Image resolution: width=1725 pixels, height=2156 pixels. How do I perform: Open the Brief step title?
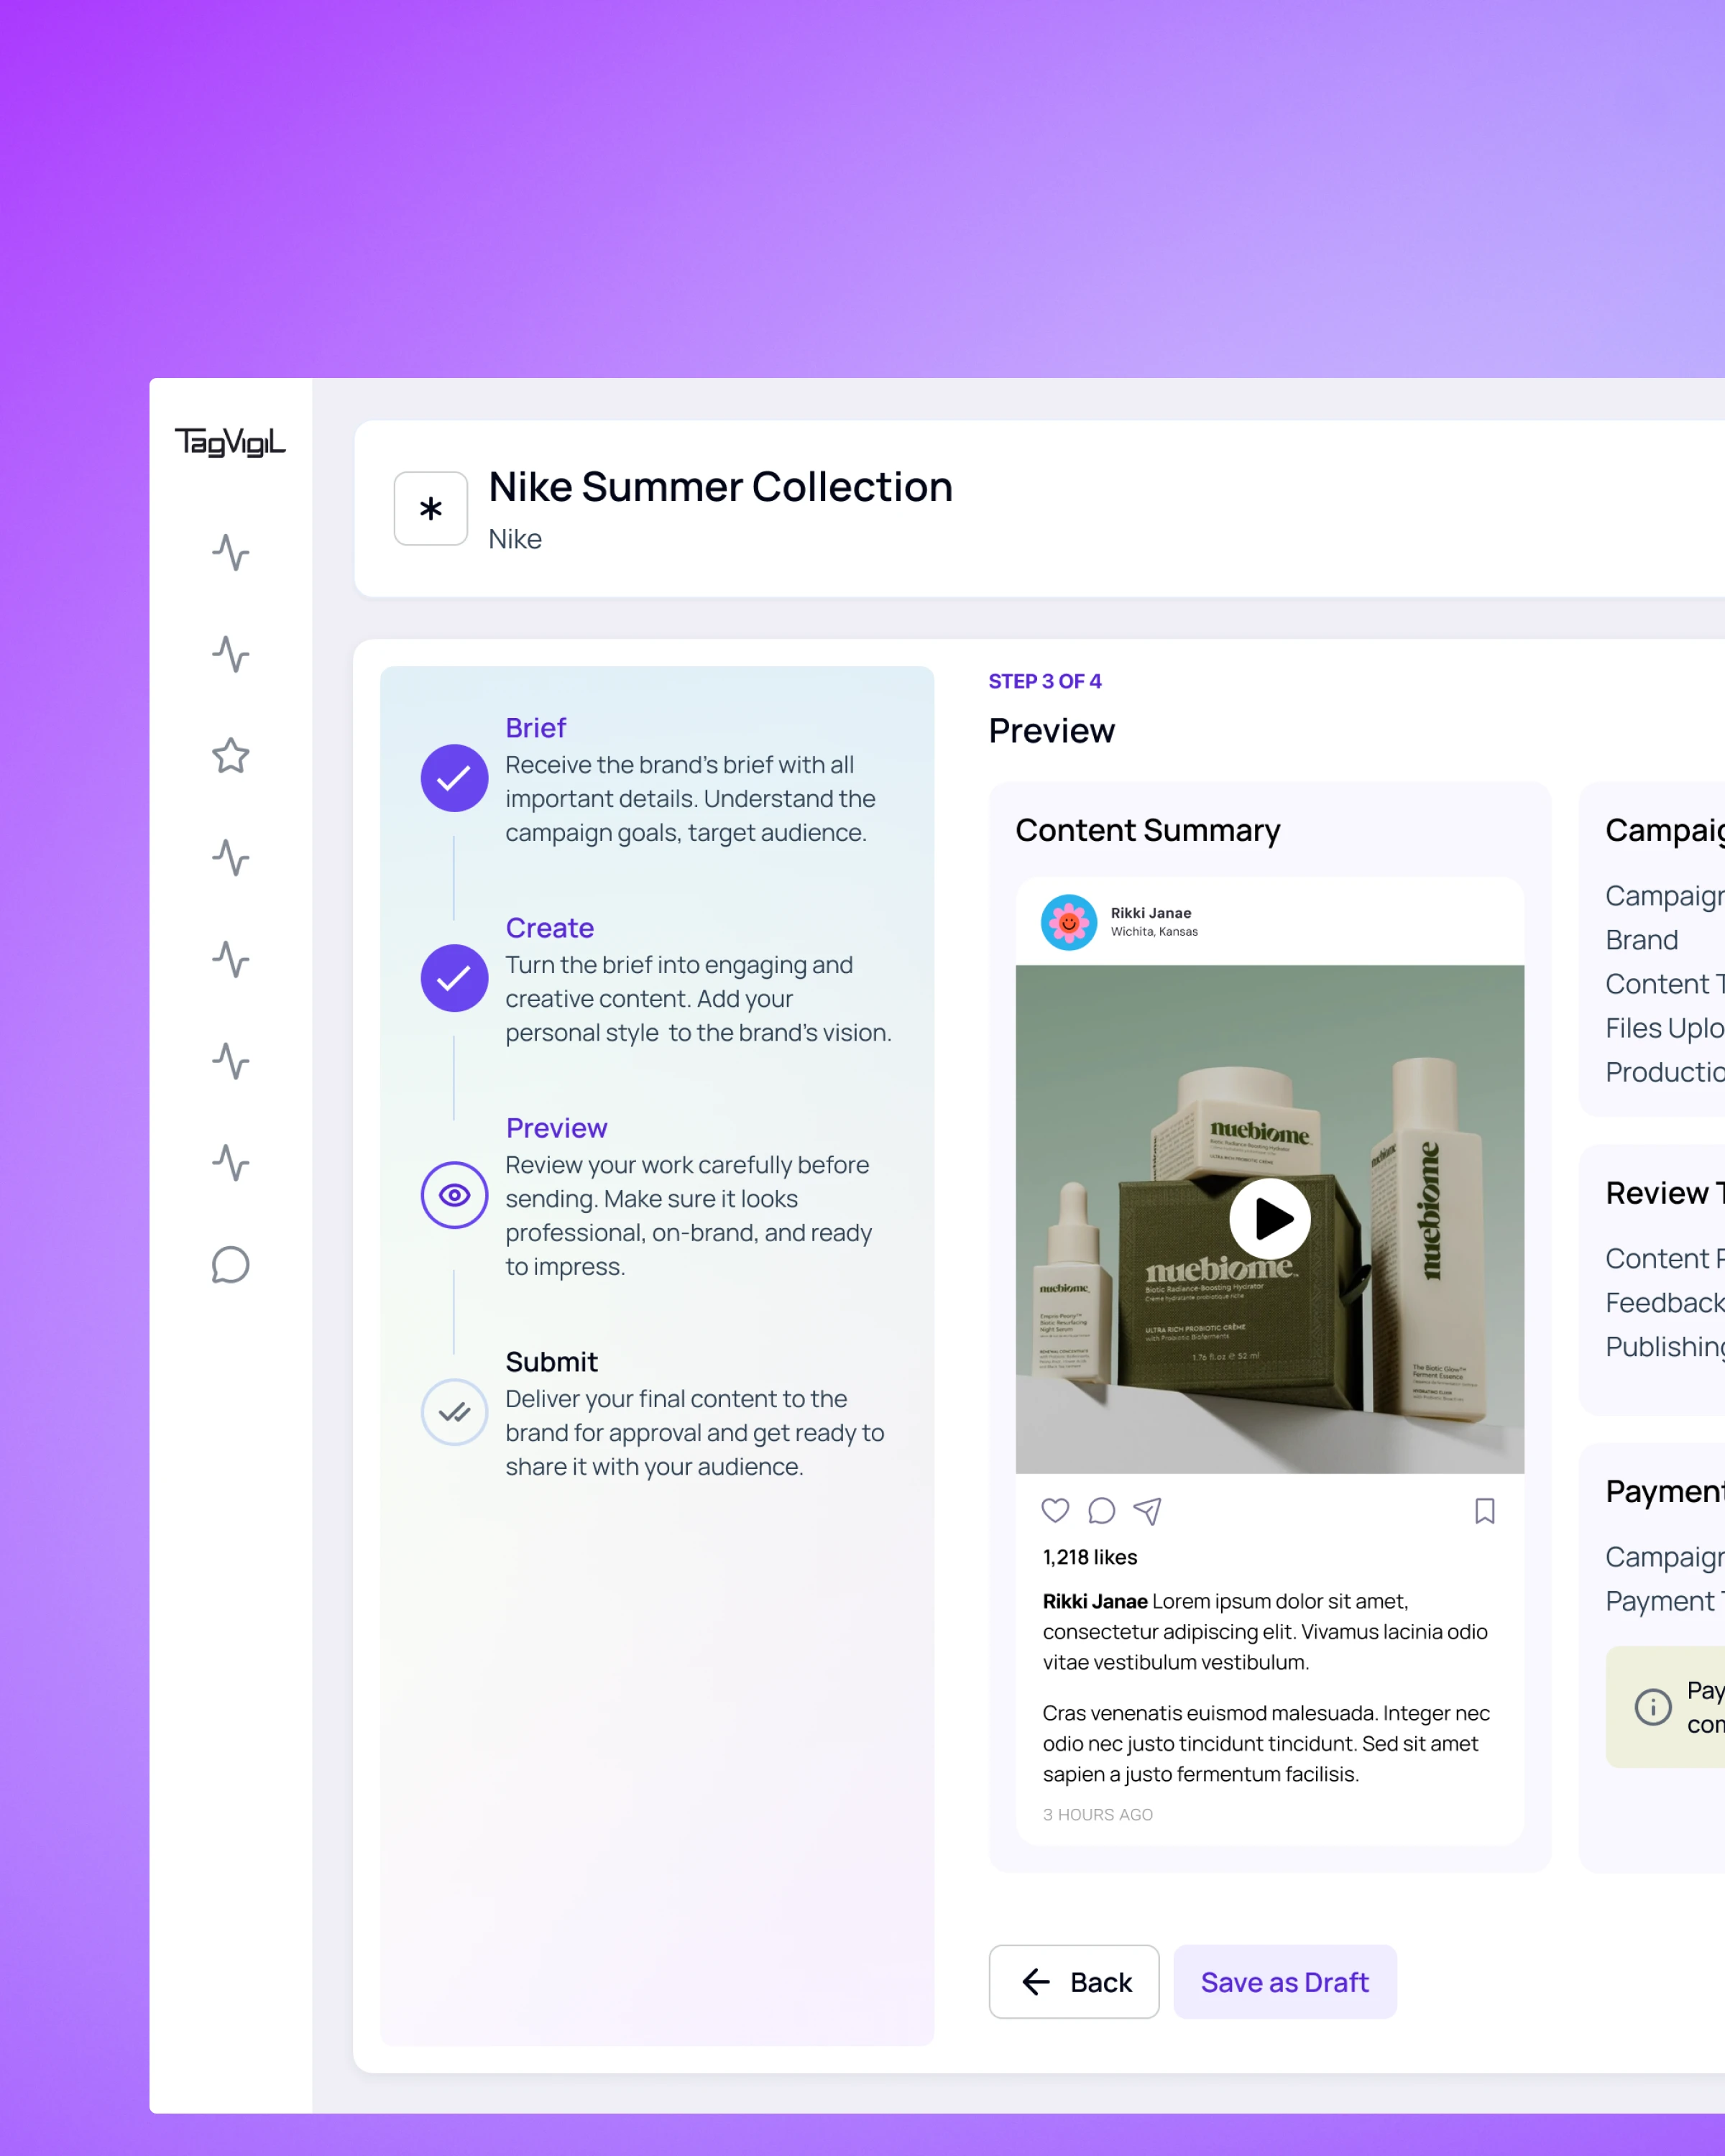(535, 728)
